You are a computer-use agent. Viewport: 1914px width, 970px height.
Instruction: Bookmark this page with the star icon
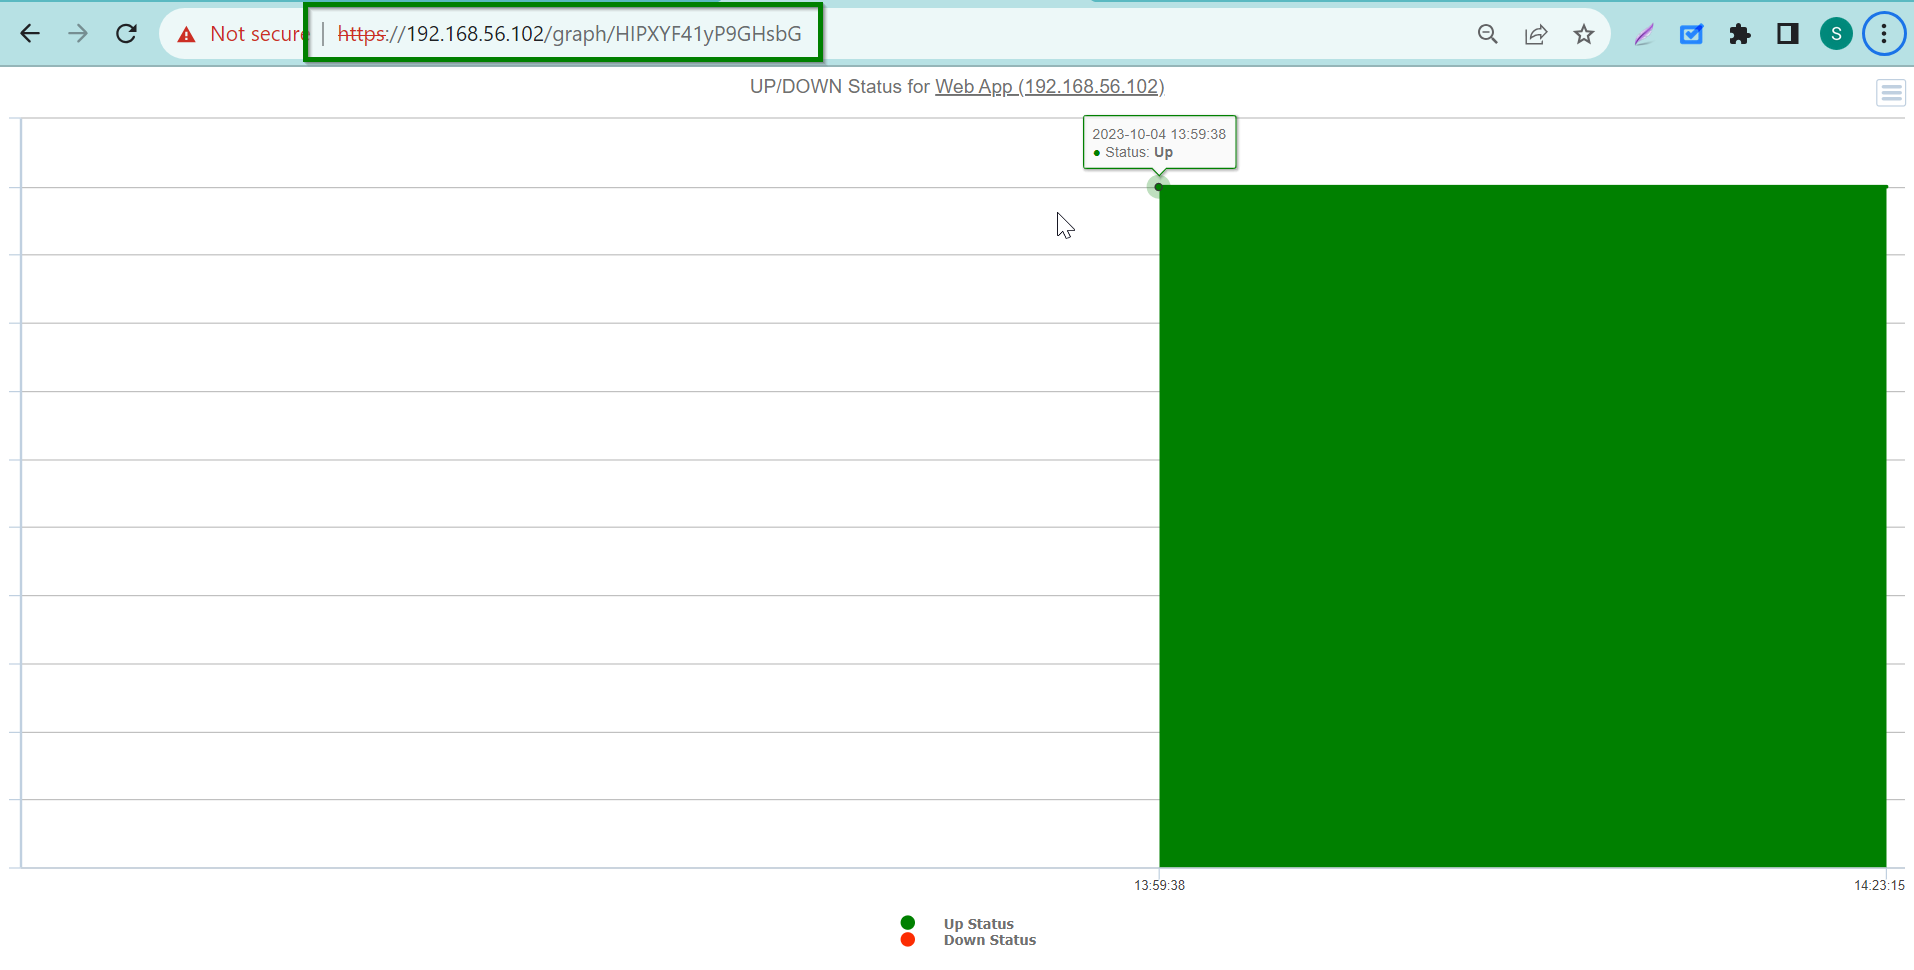point(1584,34)
